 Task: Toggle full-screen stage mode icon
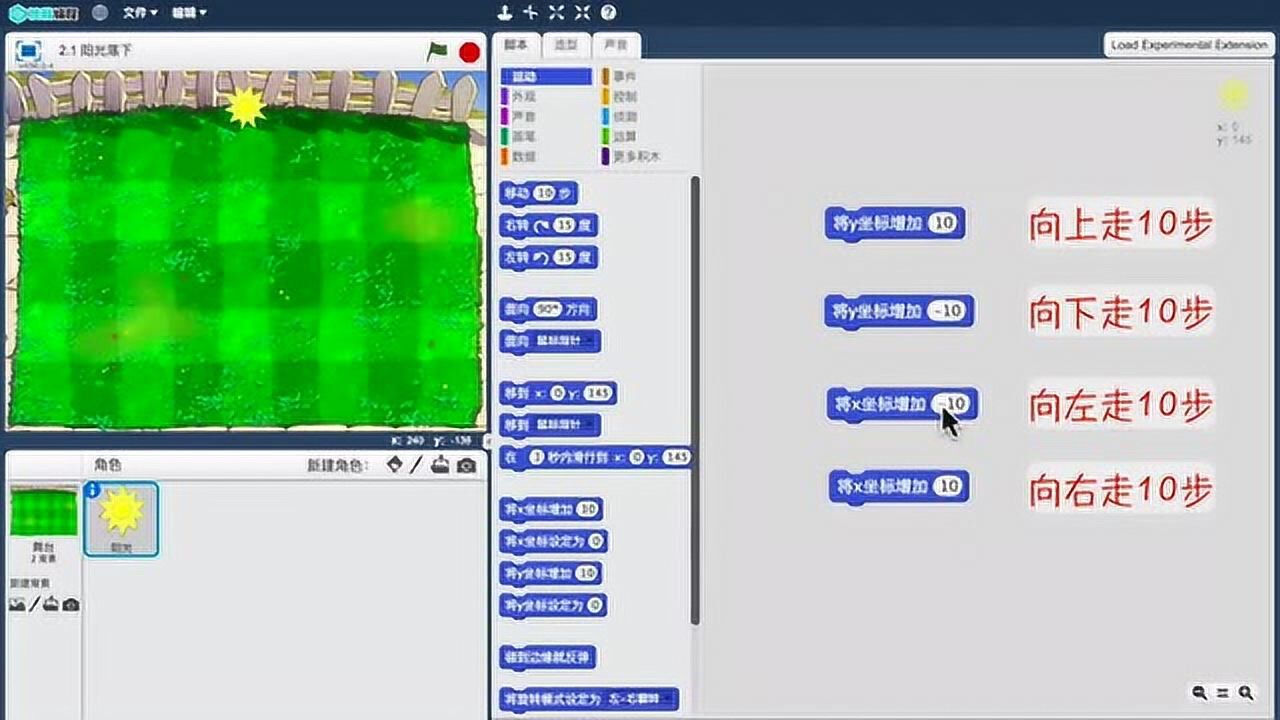point(28,50)
